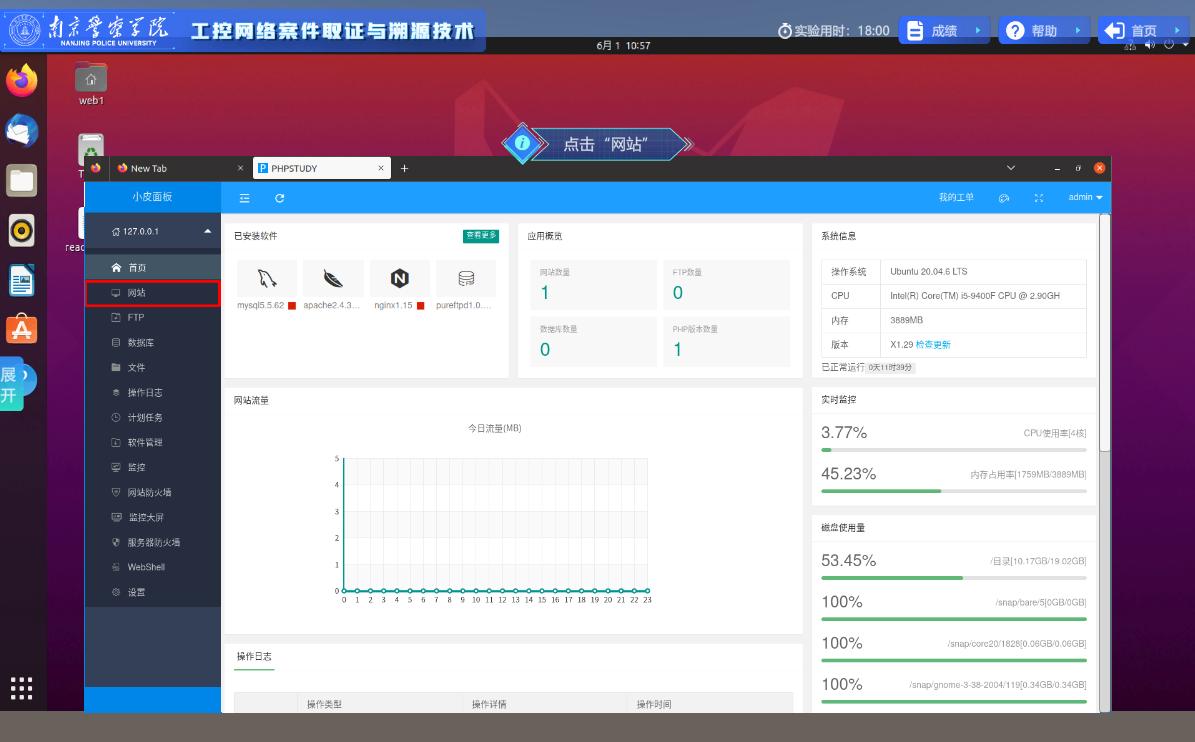
Task: Click the page's vertical scrollbar
Action: [x=1105, y=400]
